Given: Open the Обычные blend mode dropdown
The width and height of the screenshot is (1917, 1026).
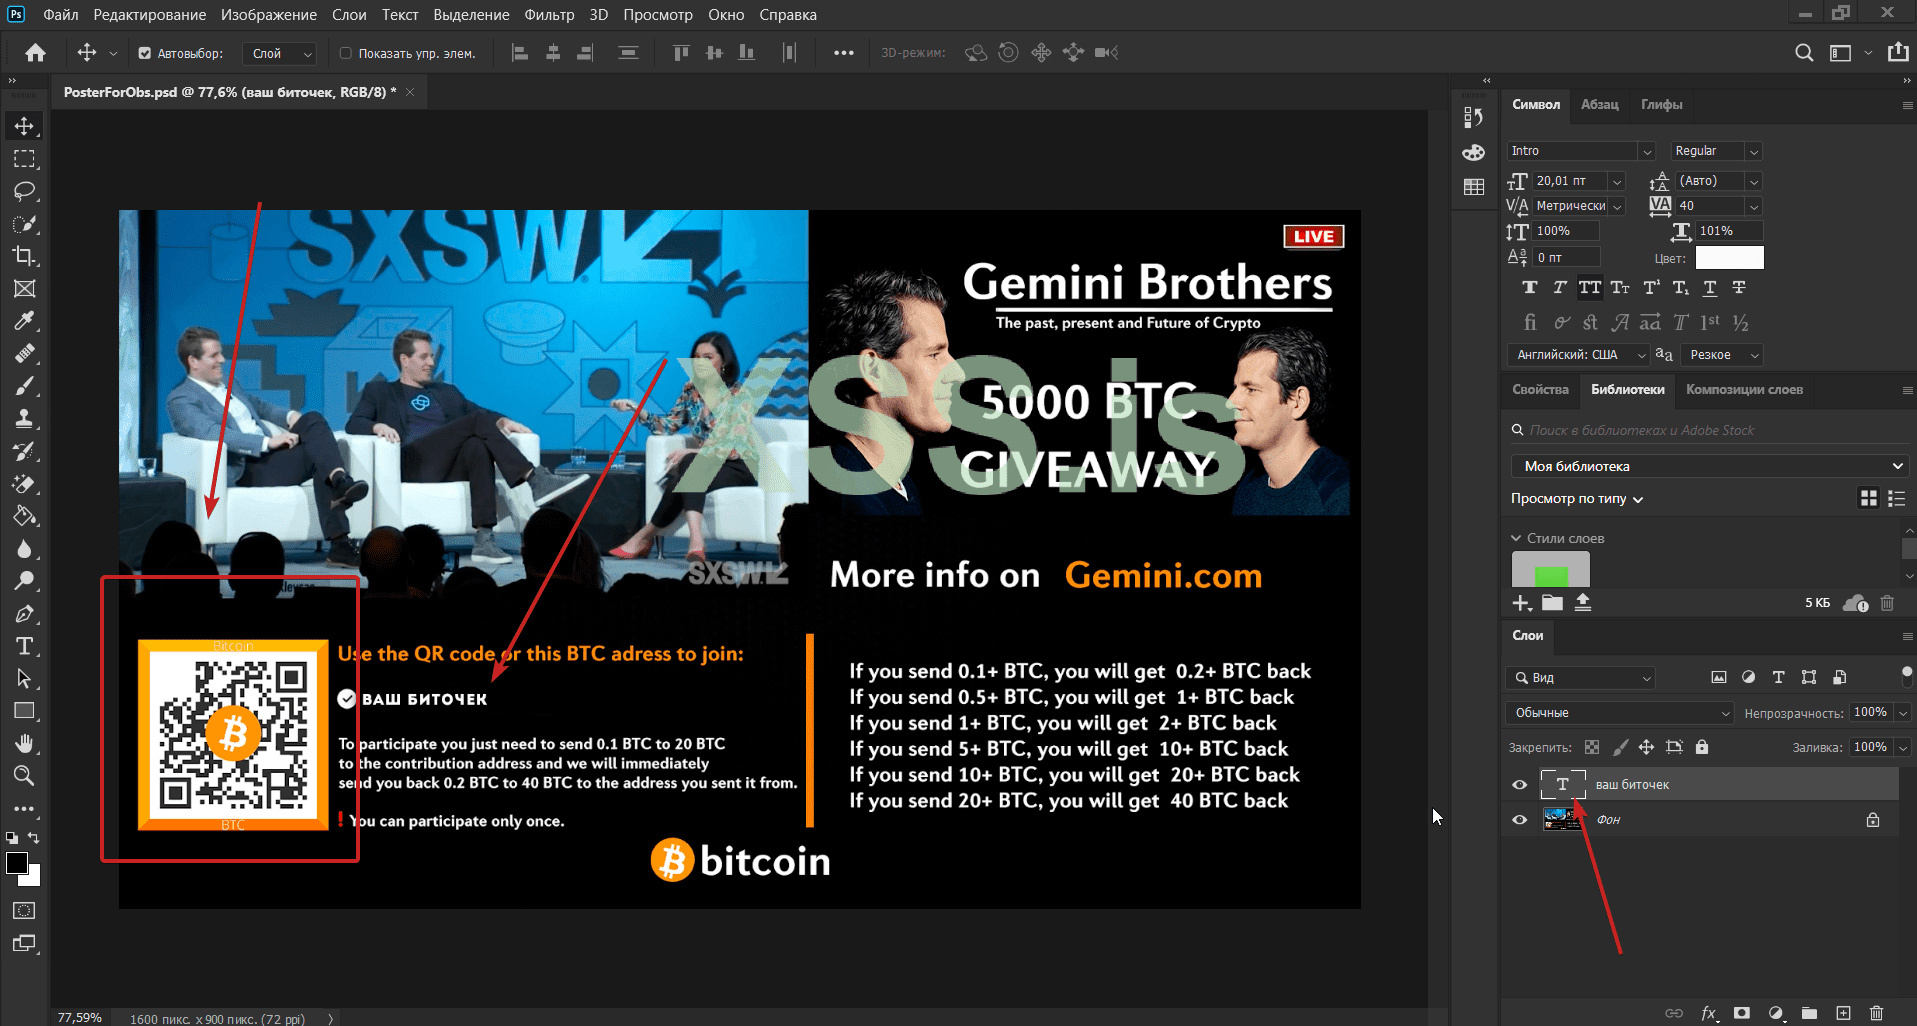Looking at the screenshot, I should pos(1619,713).
